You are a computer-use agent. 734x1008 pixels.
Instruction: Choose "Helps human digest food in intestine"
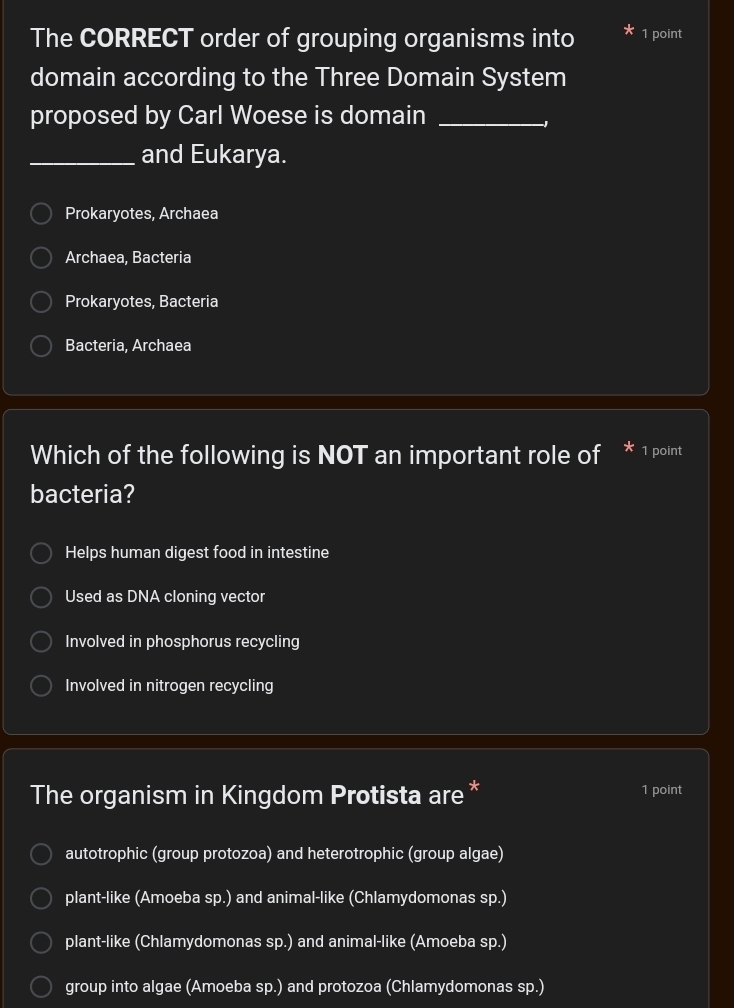click(41, 553)
